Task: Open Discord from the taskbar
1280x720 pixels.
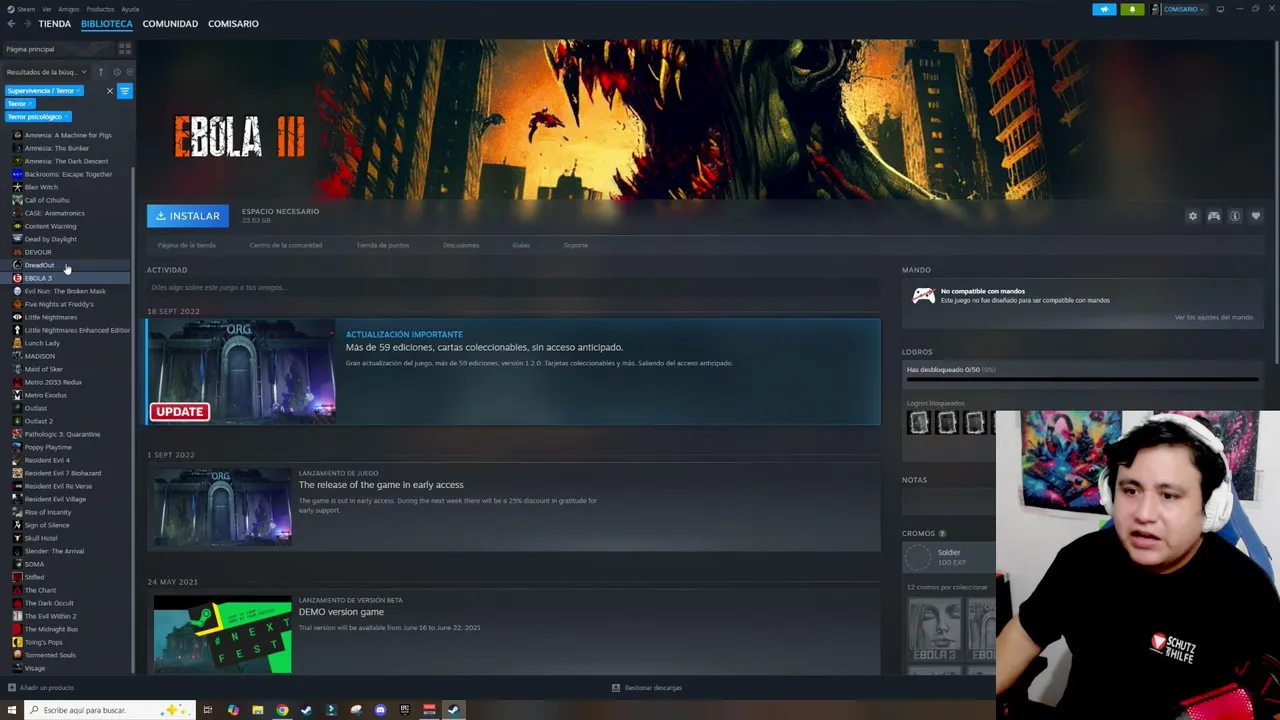Action: pyautogui.click(x=380, y=710)
